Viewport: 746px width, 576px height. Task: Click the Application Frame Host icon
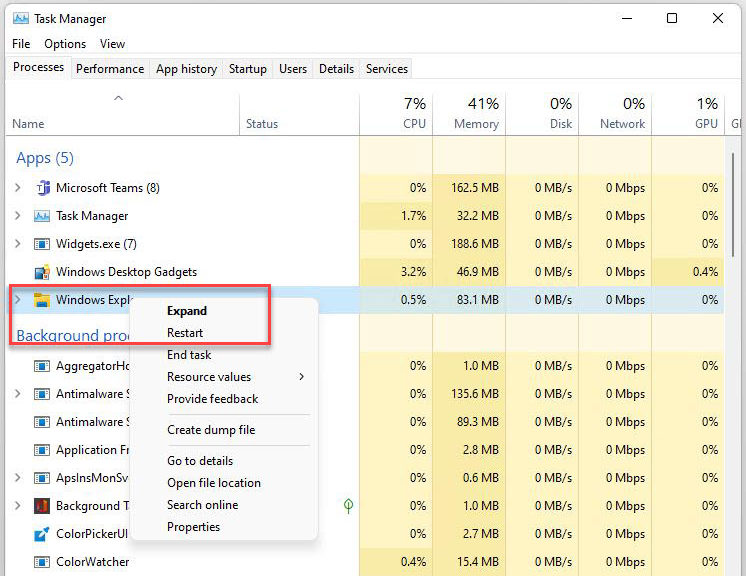point(42,450)
